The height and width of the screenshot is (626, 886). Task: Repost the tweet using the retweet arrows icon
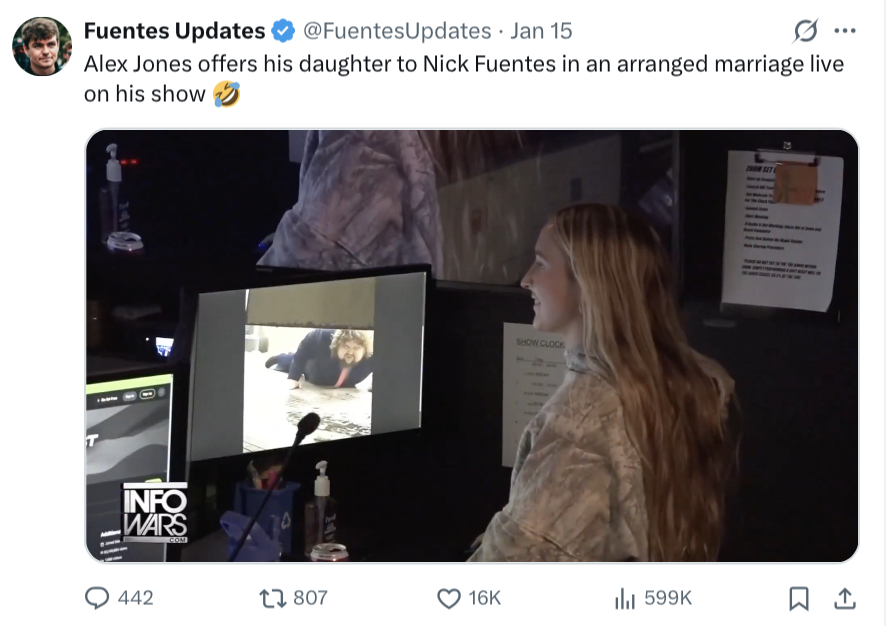tap(272, 598)
